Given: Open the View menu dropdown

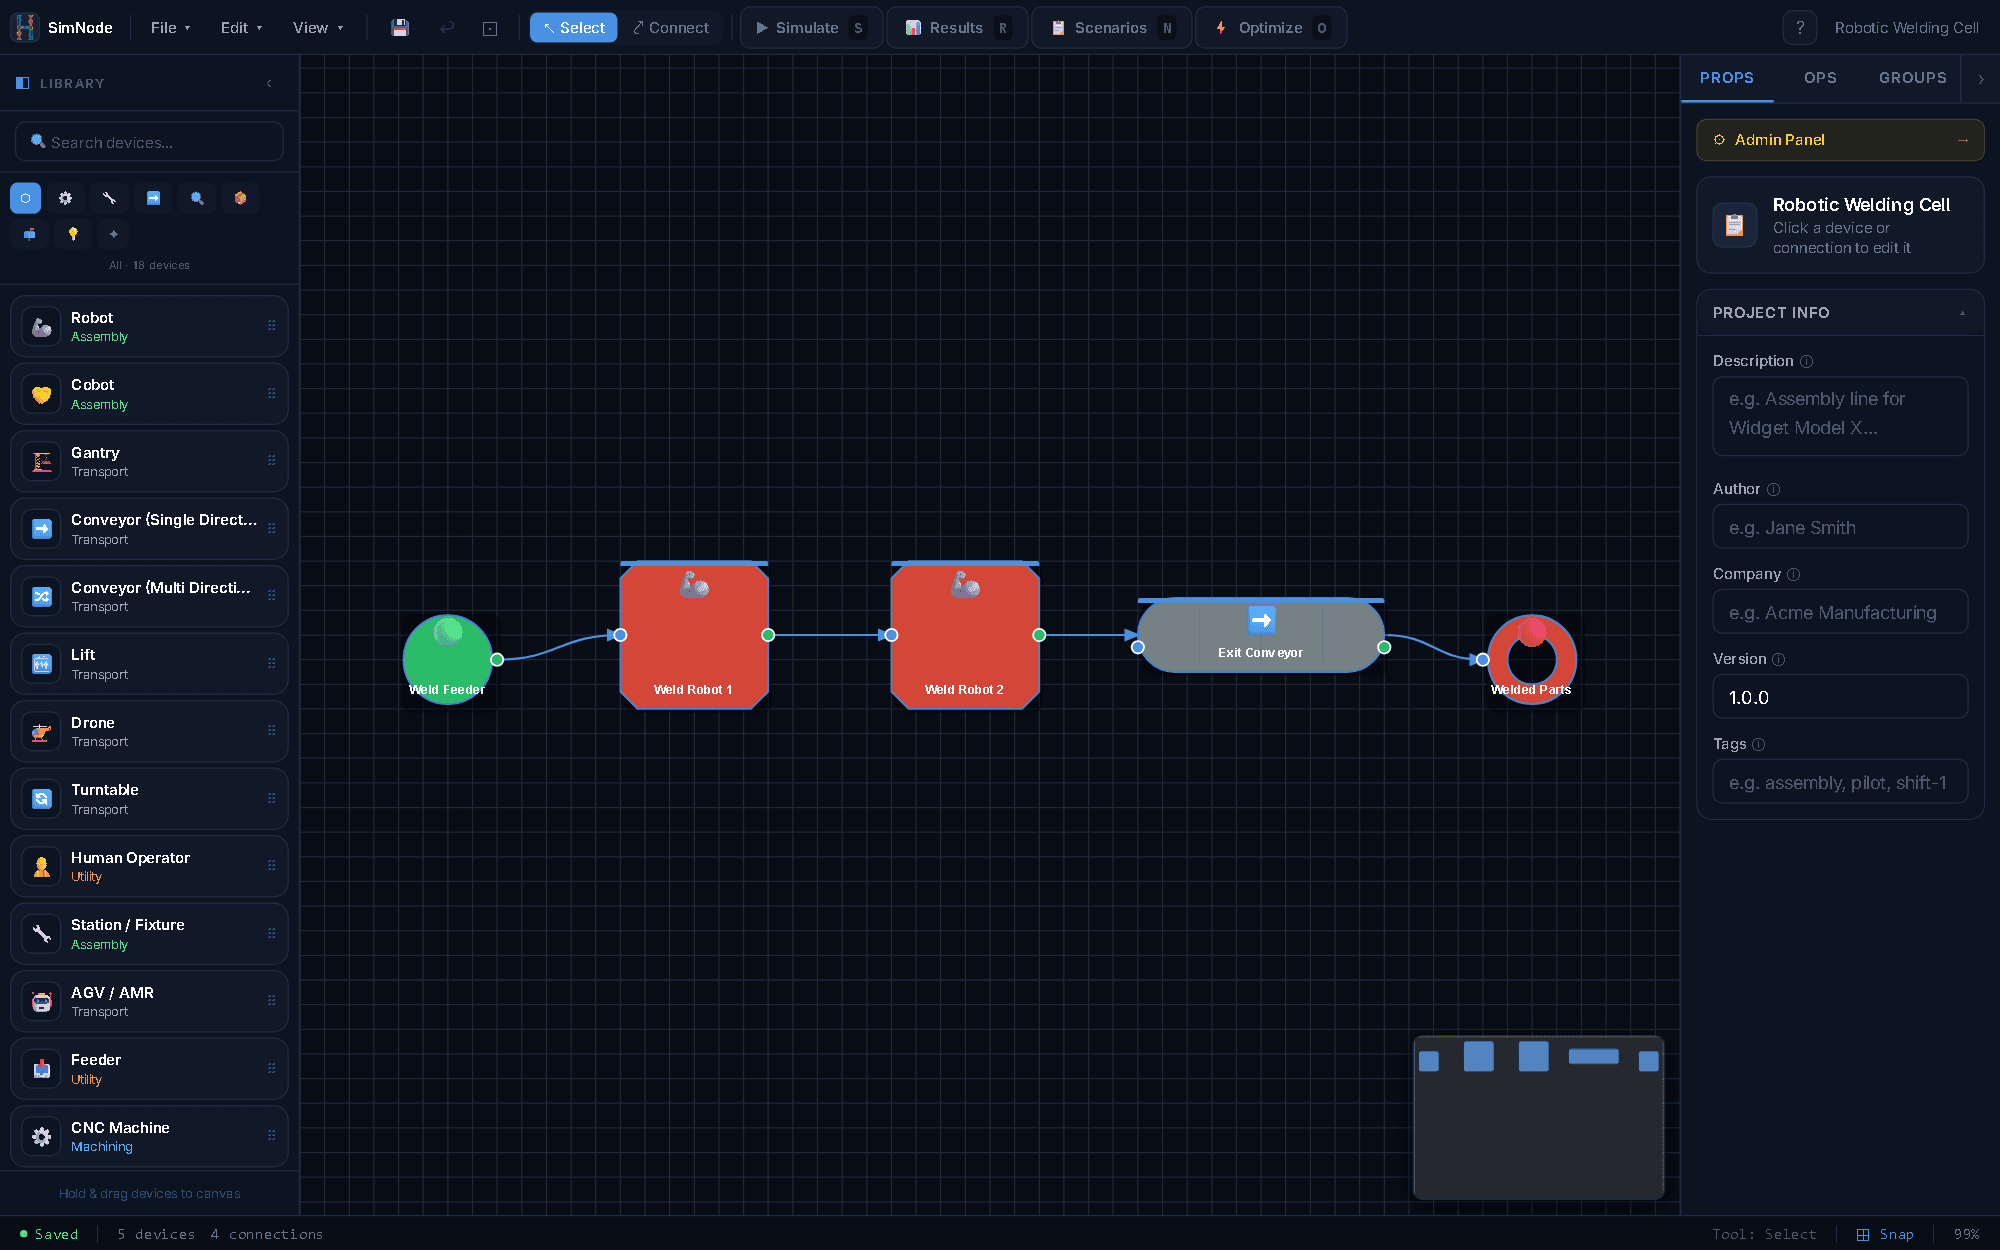Looking at the screenshot, I should 318,28.
